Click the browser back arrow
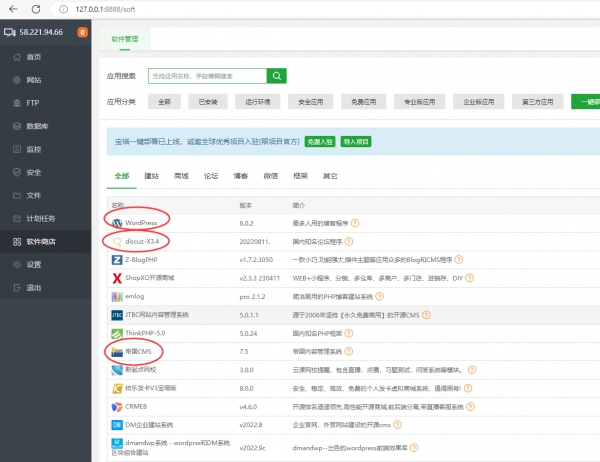 13,9
